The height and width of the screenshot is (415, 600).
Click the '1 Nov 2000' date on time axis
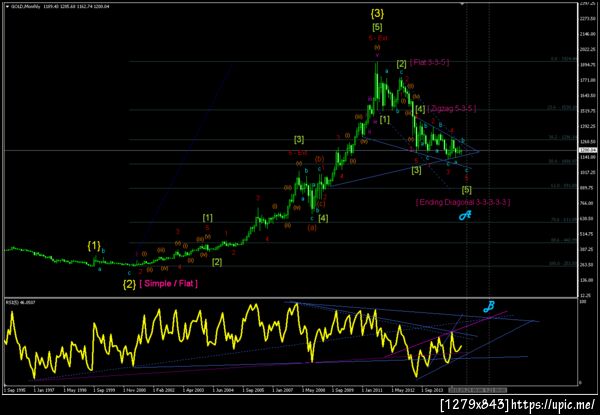tap(135, 390)
